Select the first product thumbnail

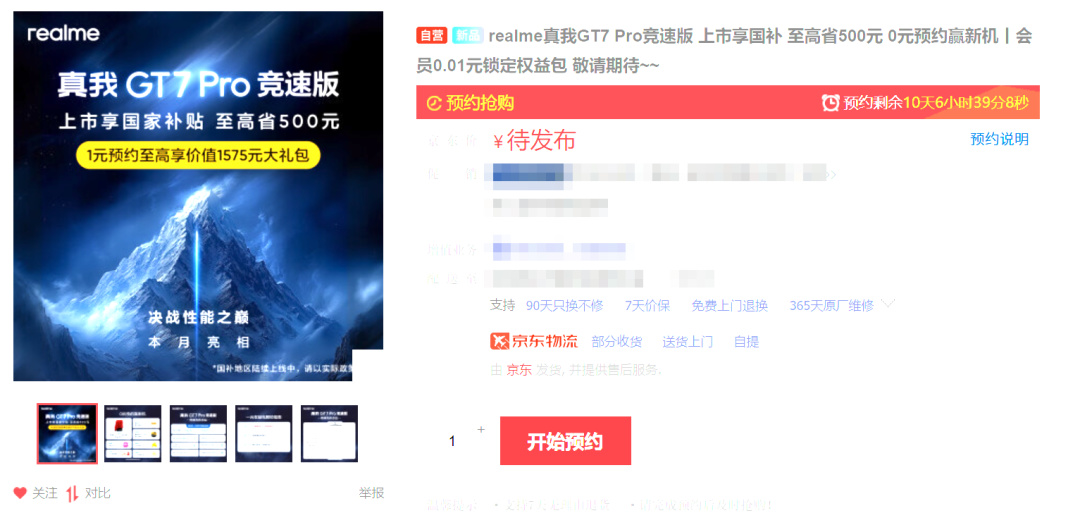67,434
